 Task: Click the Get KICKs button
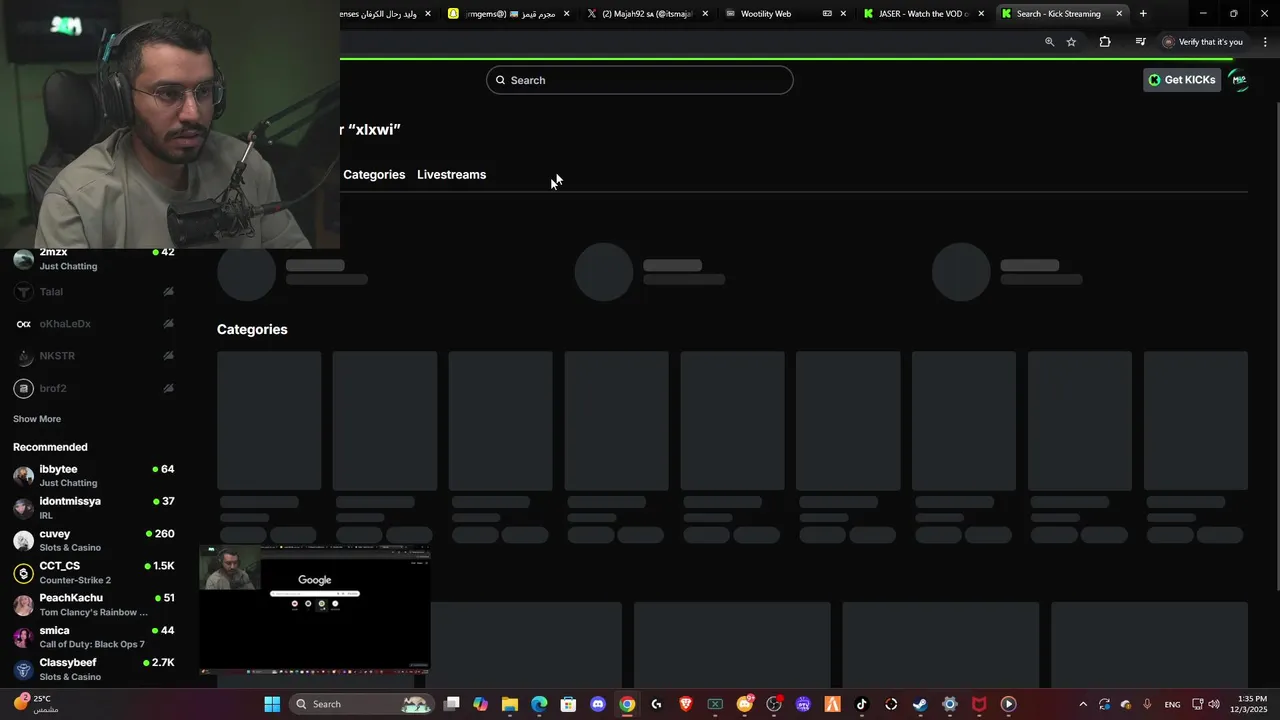(1182, 80)
